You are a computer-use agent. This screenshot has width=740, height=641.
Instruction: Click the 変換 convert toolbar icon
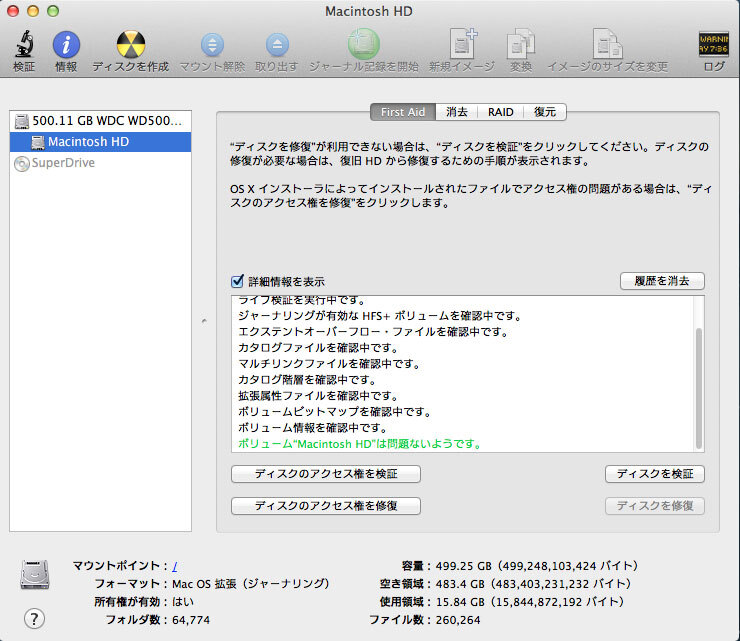pos(521,43)
